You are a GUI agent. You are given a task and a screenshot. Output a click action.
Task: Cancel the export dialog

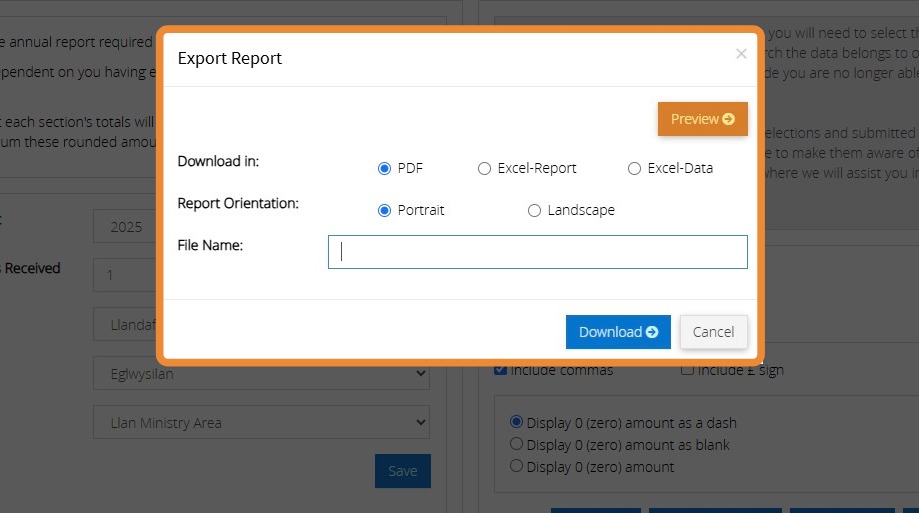[713, 332]
